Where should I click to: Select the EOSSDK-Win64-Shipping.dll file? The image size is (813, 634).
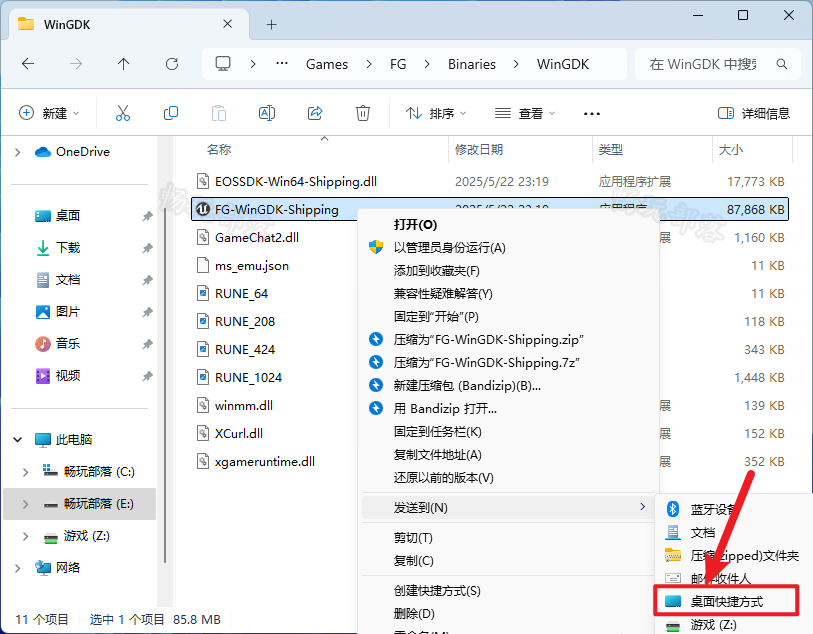pyautogui.click(x=296, y=181)
